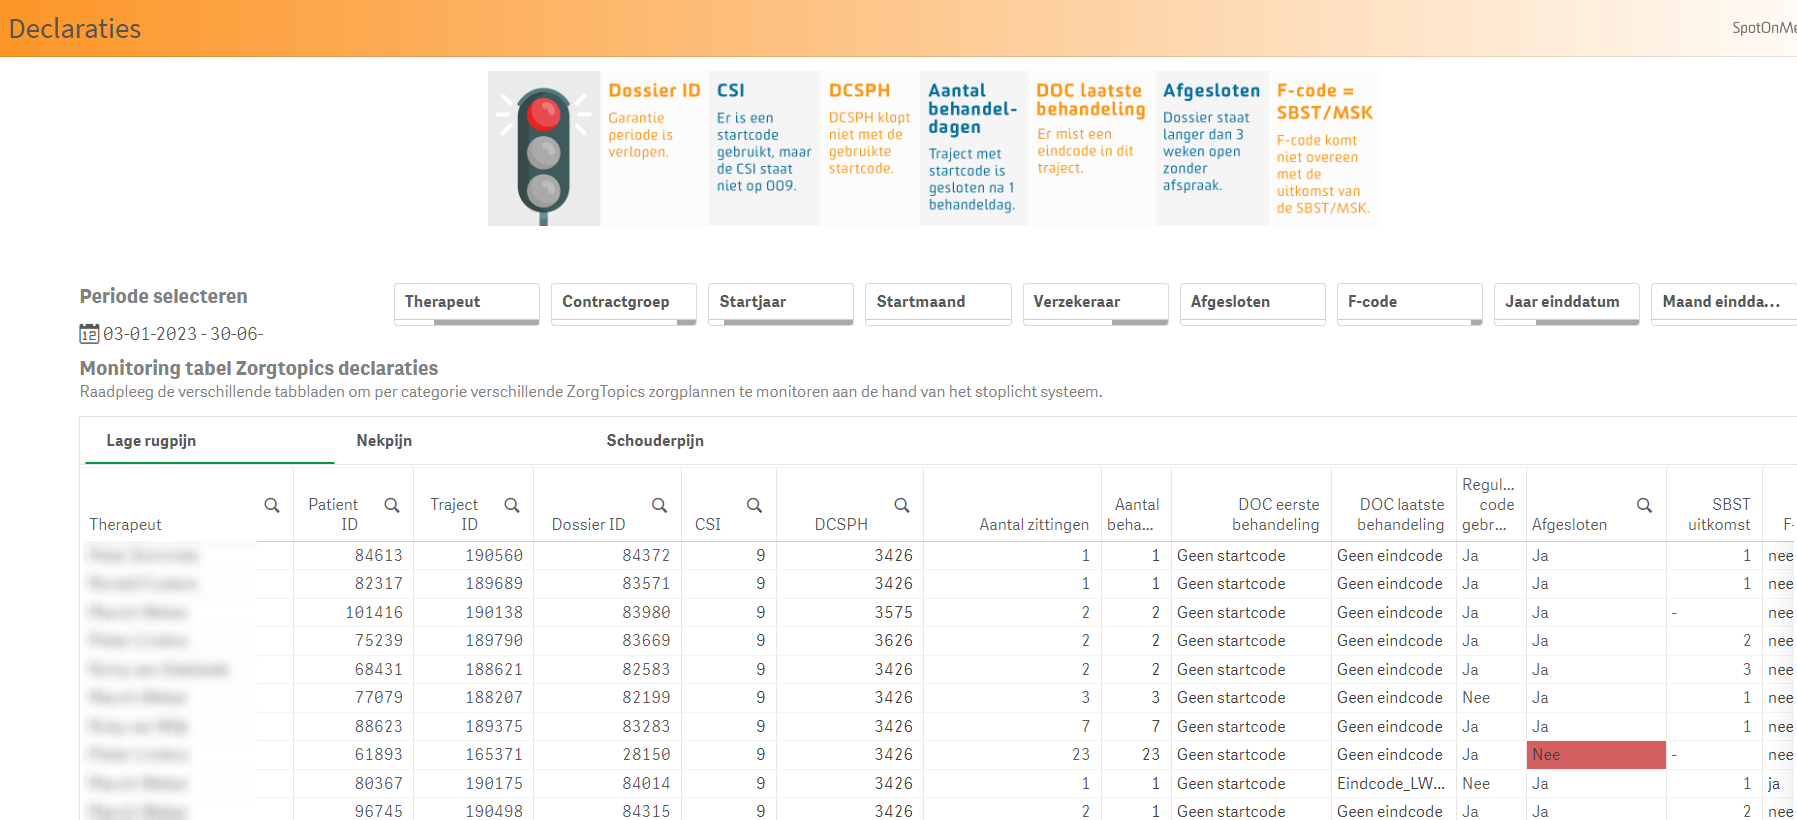Select the Lage rugpijn tab
The height and width of the screenshot is (820, 1797).
tap(151, 441)
